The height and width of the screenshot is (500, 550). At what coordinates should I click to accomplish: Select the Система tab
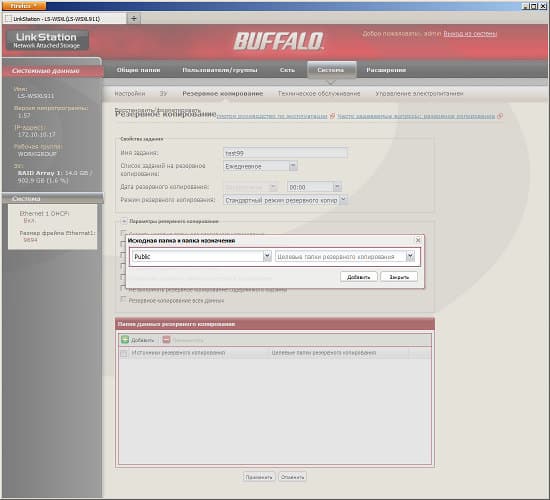pyautogui.click(x=331, y=70)
